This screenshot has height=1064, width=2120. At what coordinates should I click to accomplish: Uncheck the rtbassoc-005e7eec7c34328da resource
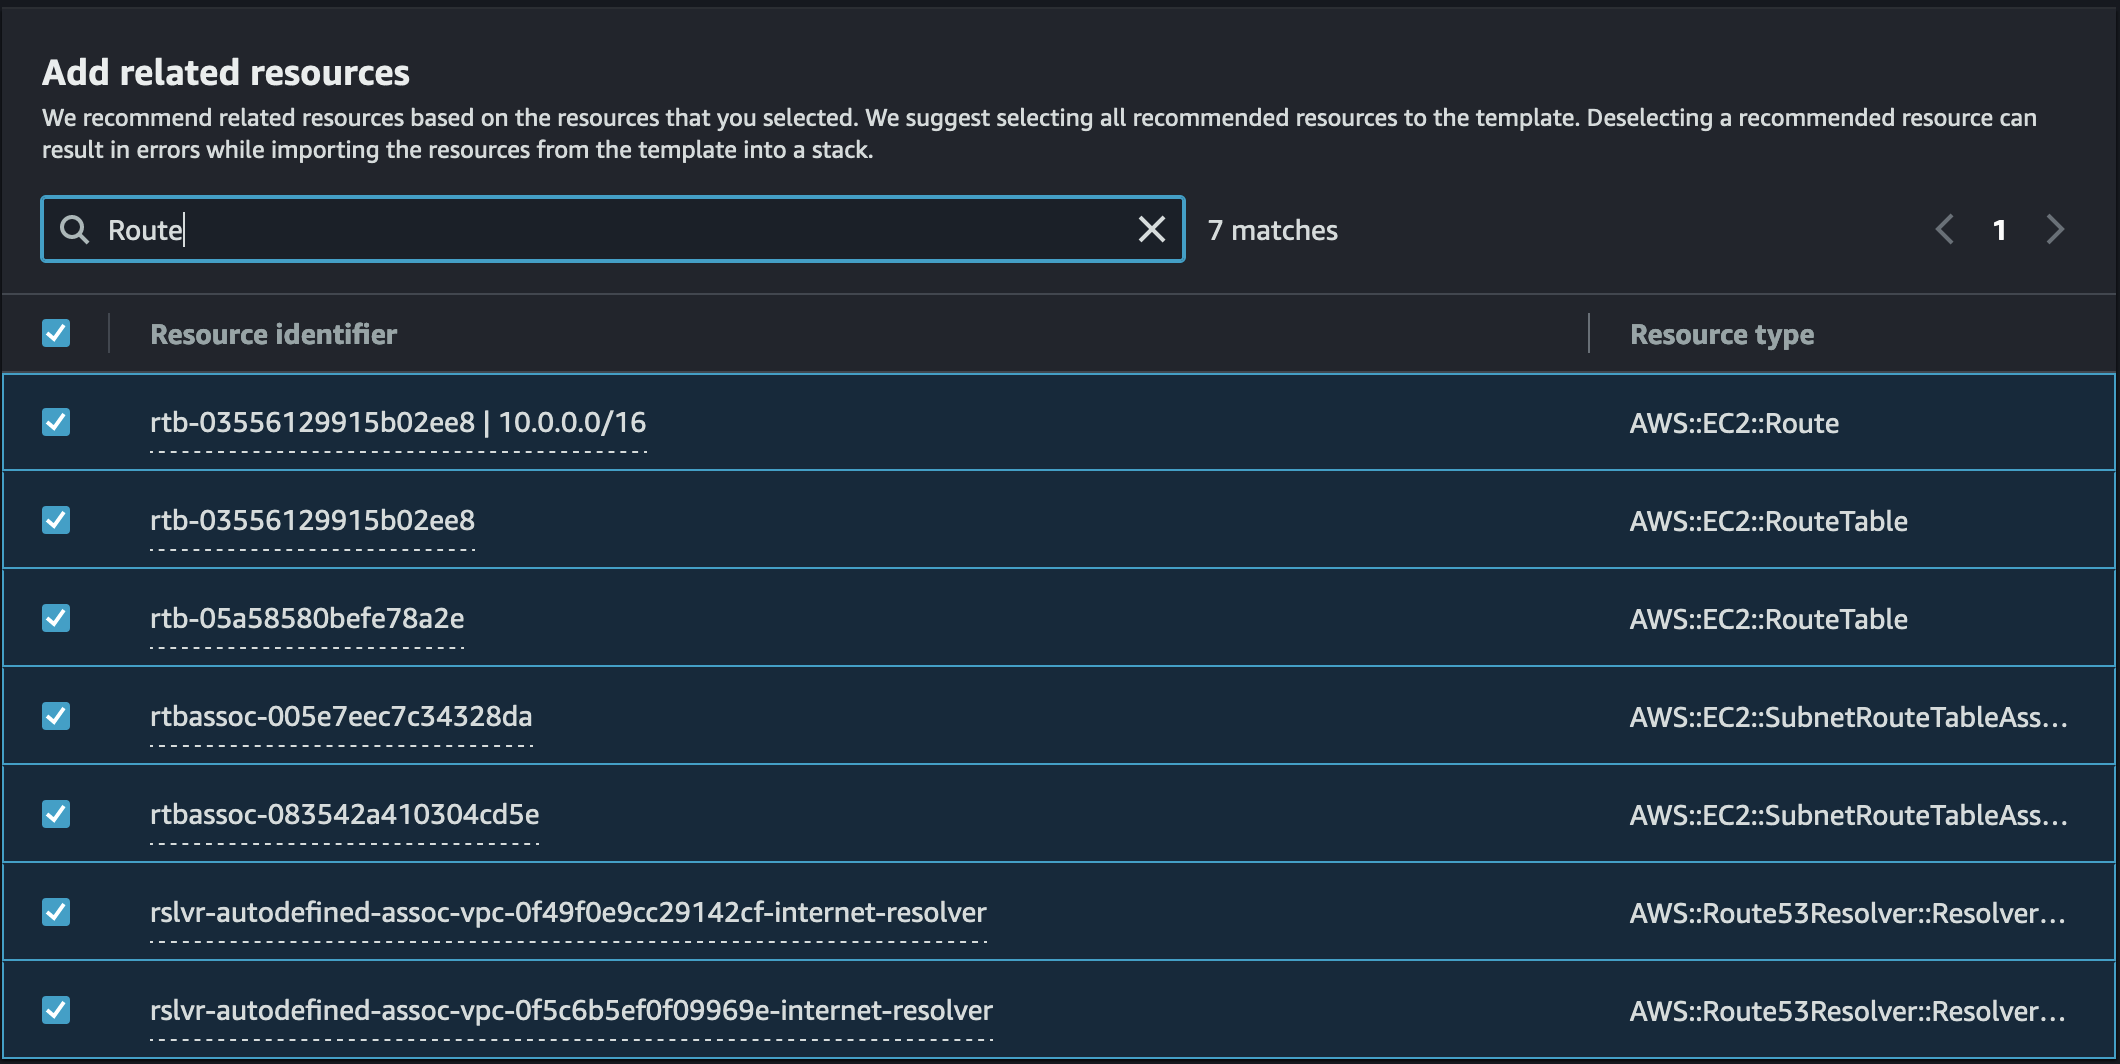tap(56, 716)
